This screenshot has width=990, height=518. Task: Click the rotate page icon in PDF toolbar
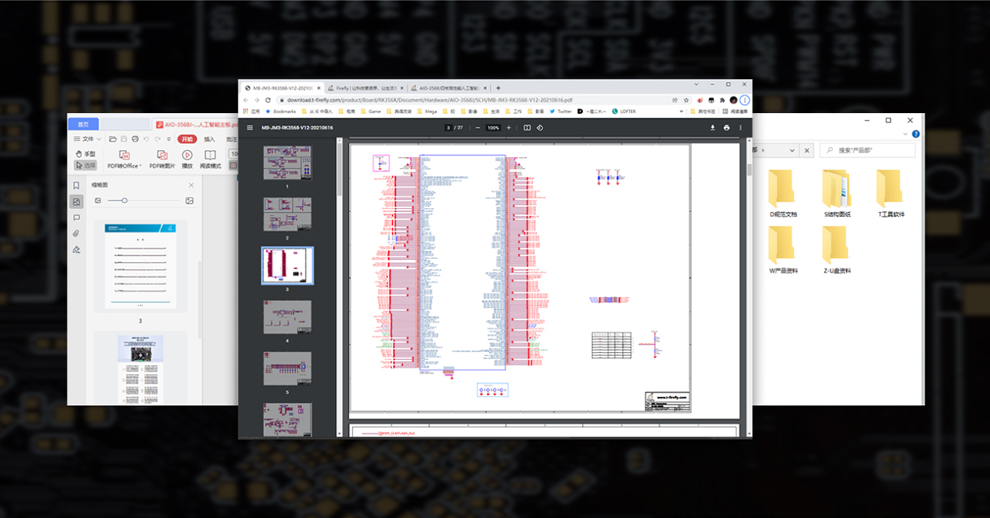coord(540,128)
